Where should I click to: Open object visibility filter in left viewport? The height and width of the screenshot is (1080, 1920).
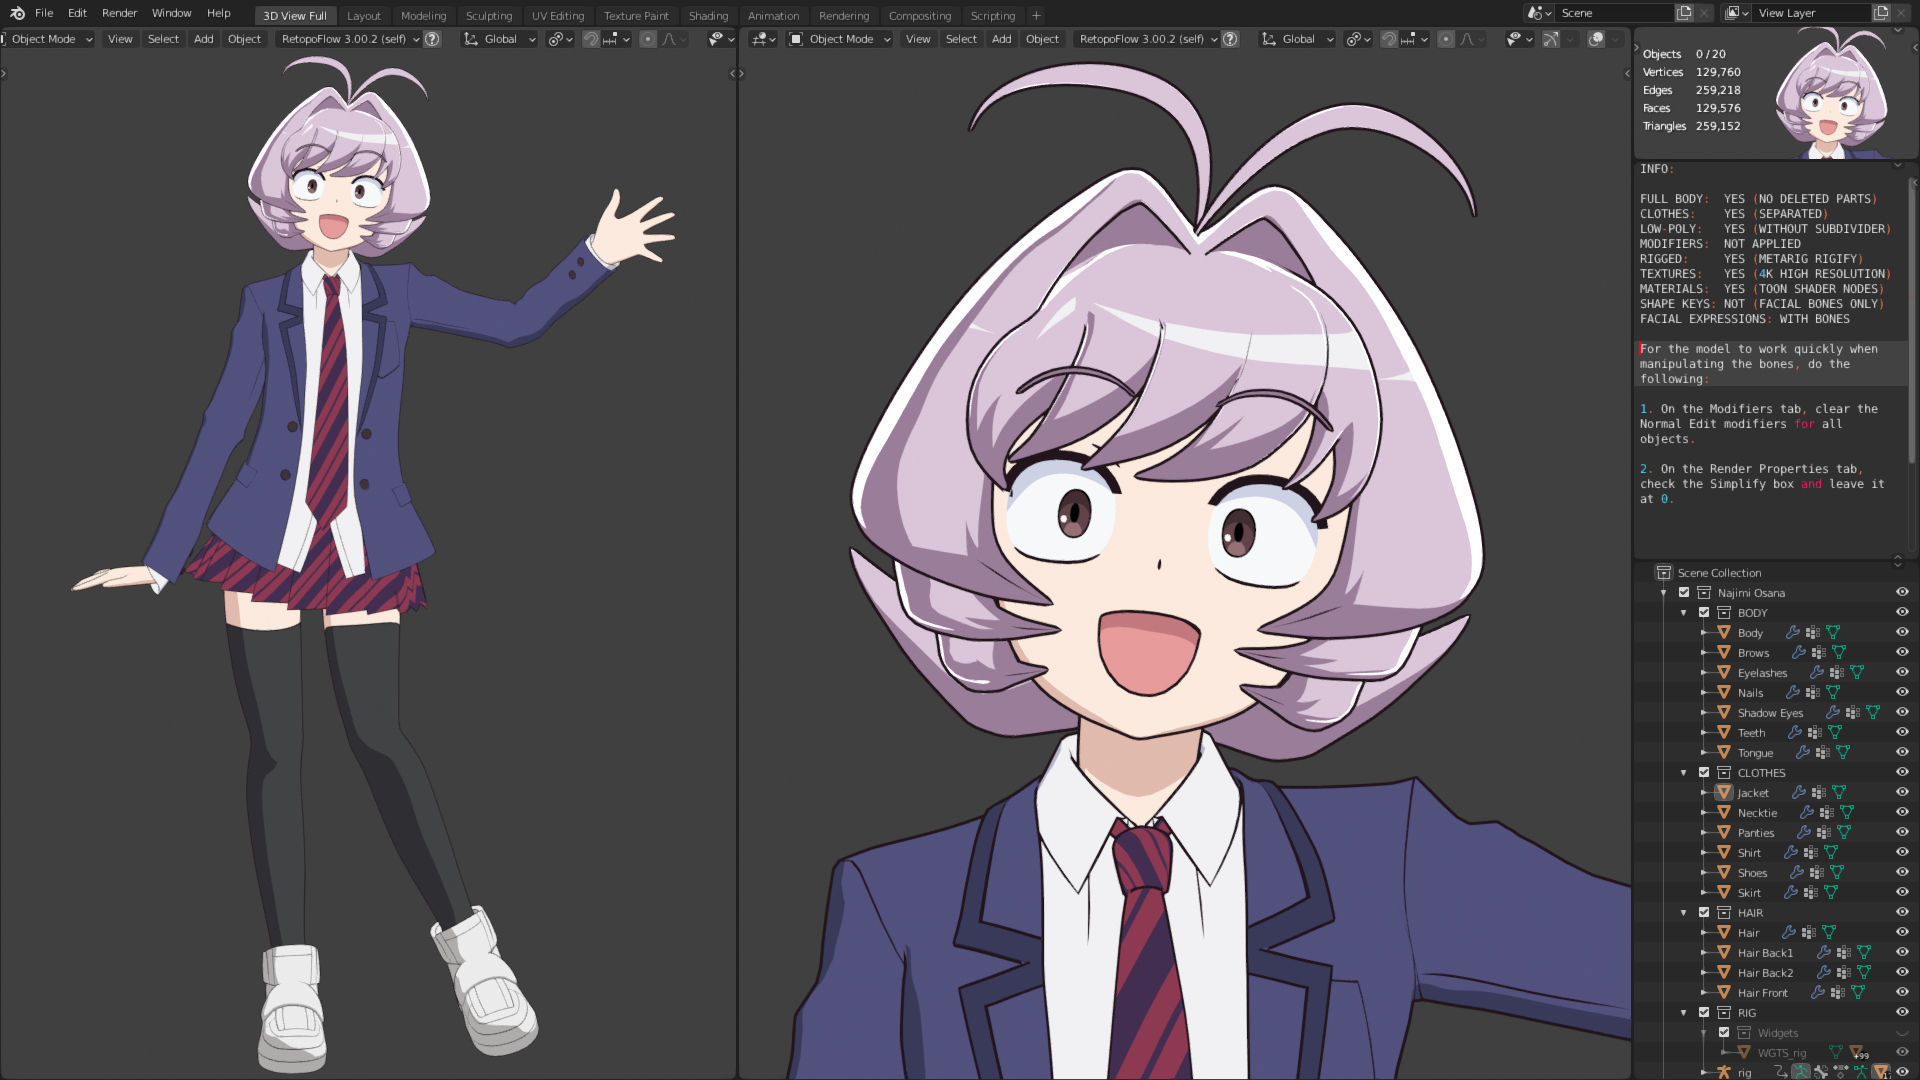click(x=721, y=39)
